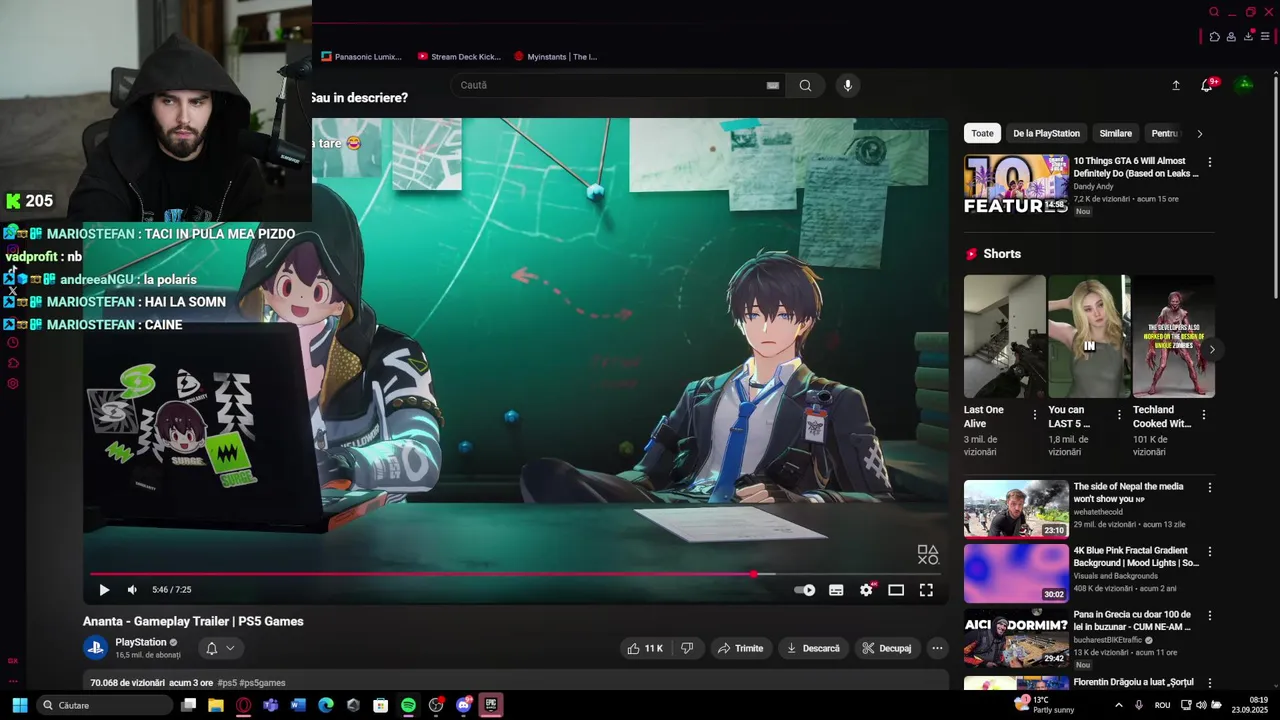
Task: Open more actions menu beside Decupaj
Action: [x=937, y=648]
